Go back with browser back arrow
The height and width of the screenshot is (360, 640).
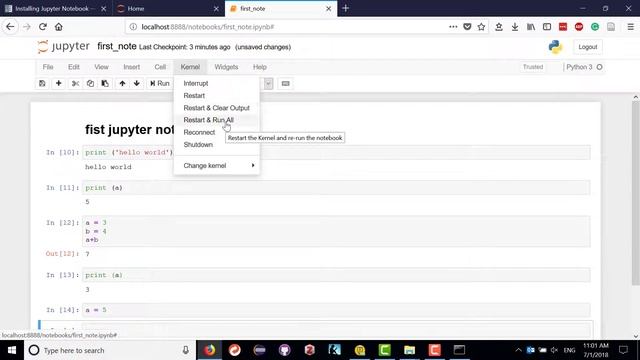point(10,27)
